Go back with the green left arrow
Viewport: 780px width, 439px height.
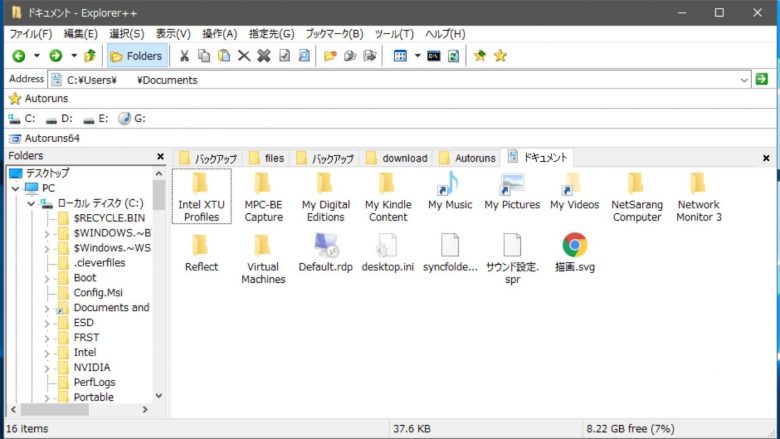19,56
